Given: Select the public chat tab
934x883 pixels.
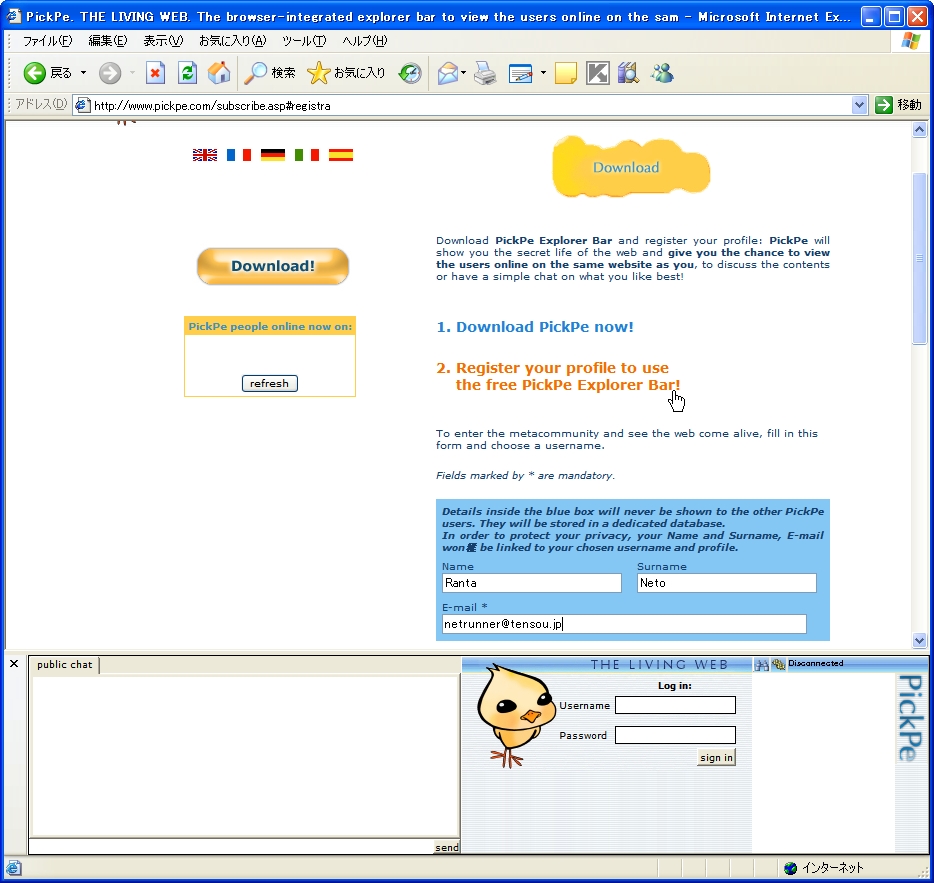Looking at the screenshot, I should tap(64, 664).
